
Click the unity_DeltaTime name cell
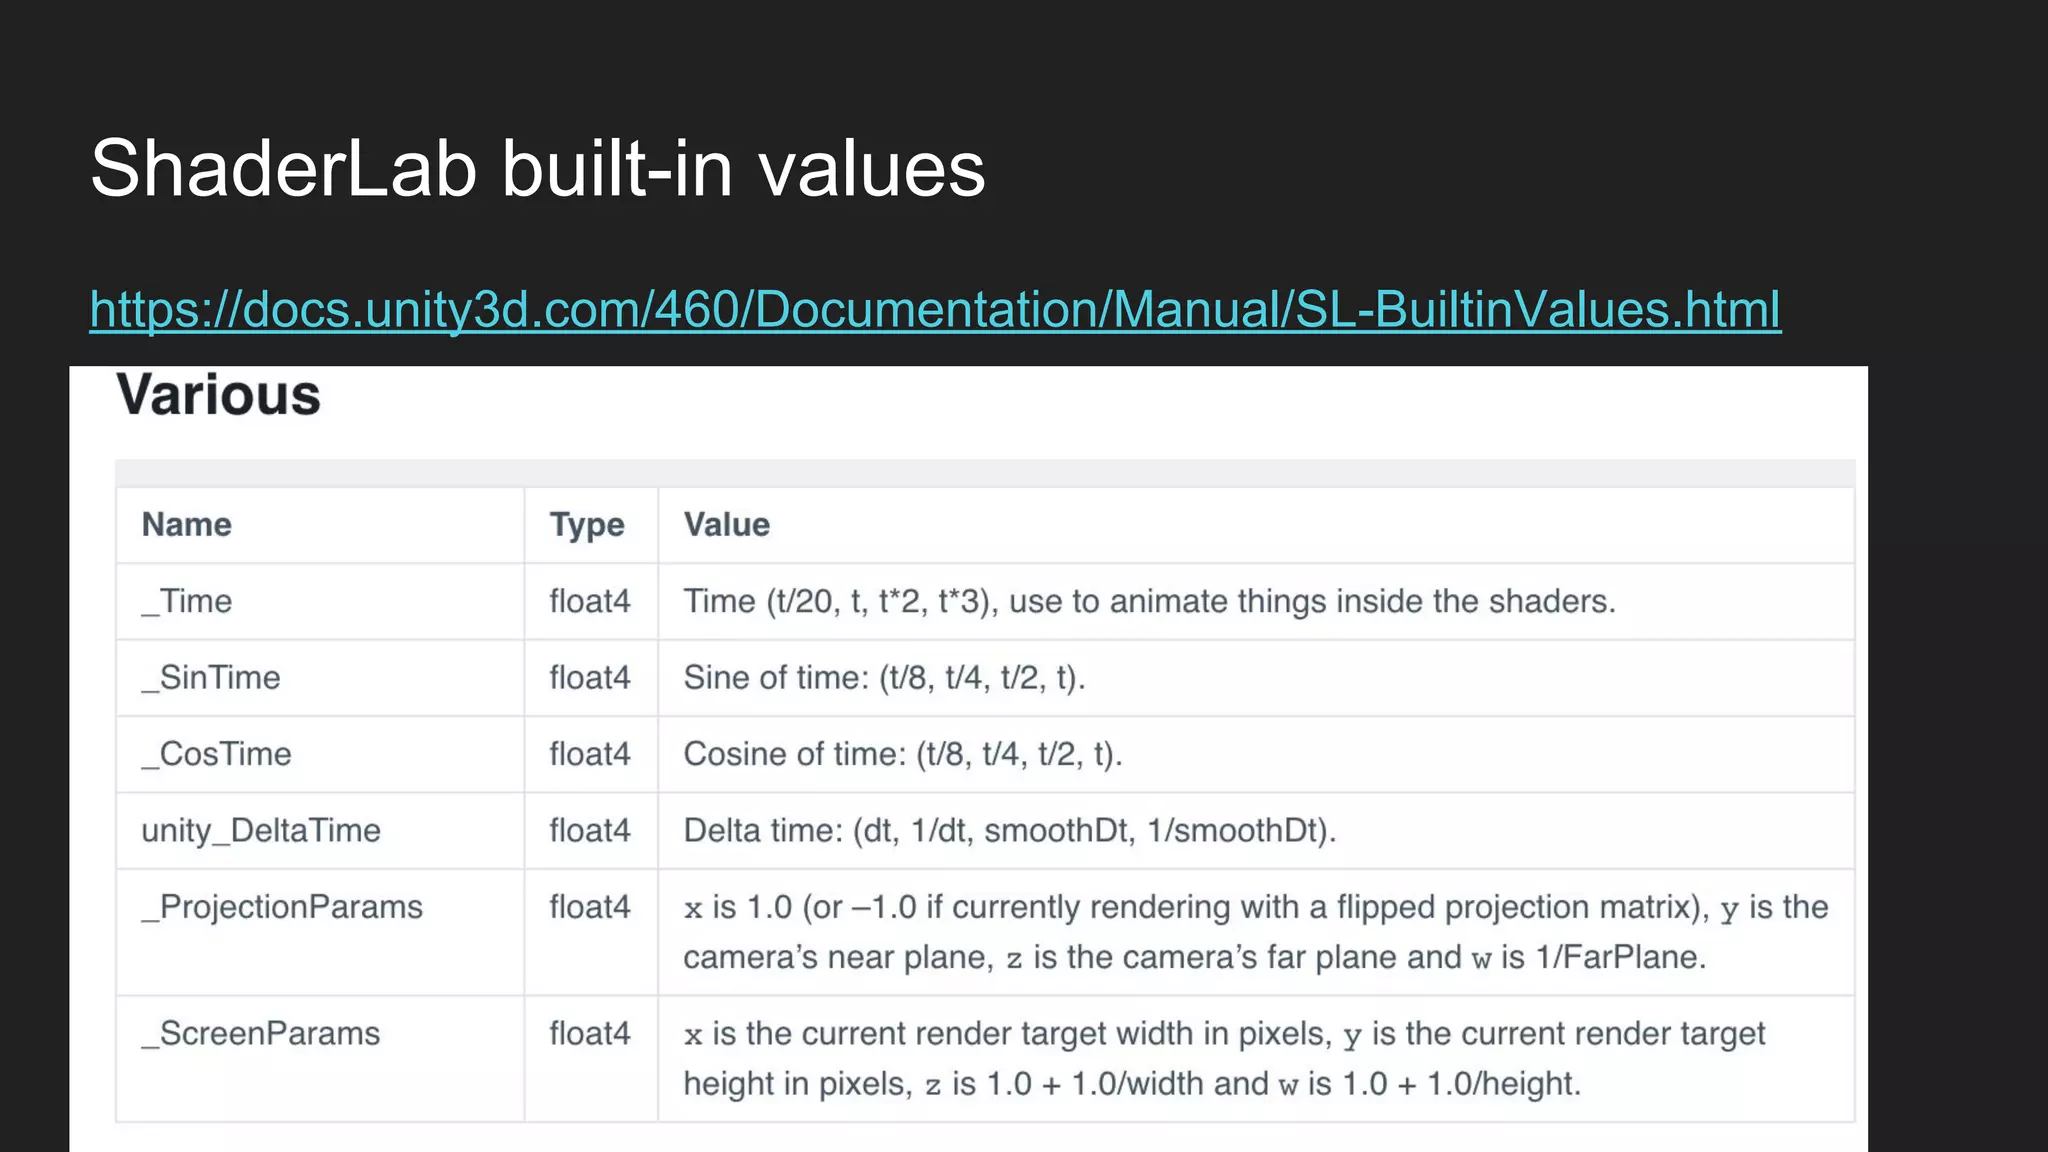261,831
